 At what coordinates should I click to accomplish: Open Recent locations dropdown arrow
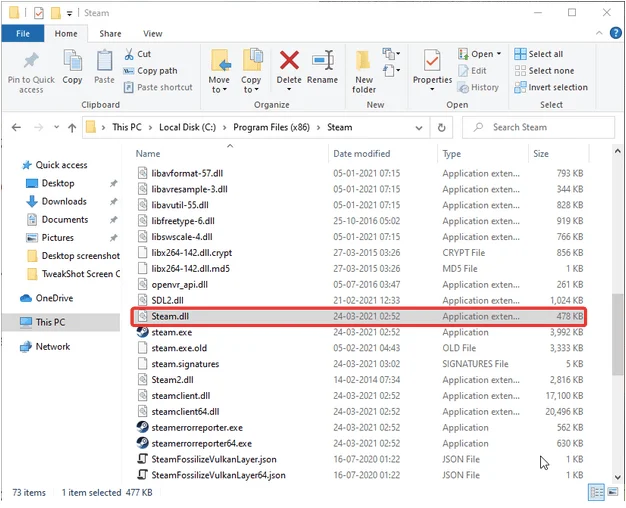click(x=56, y=127)
